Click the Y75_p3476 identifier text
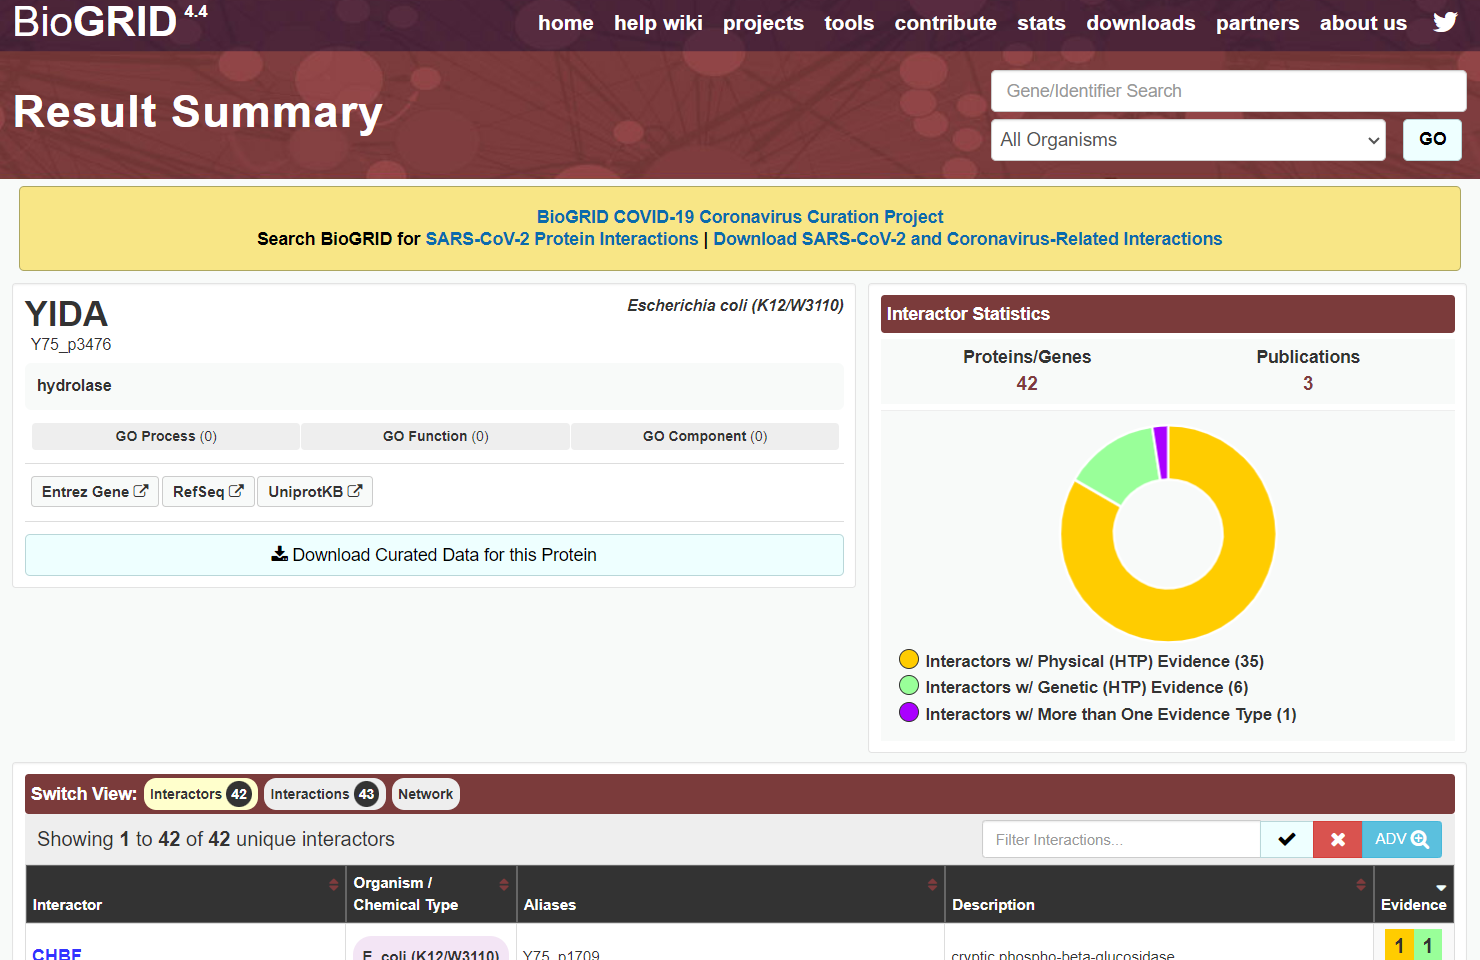Image resolution: width=1480 pixels, height=960 pixels. (71, 344)
